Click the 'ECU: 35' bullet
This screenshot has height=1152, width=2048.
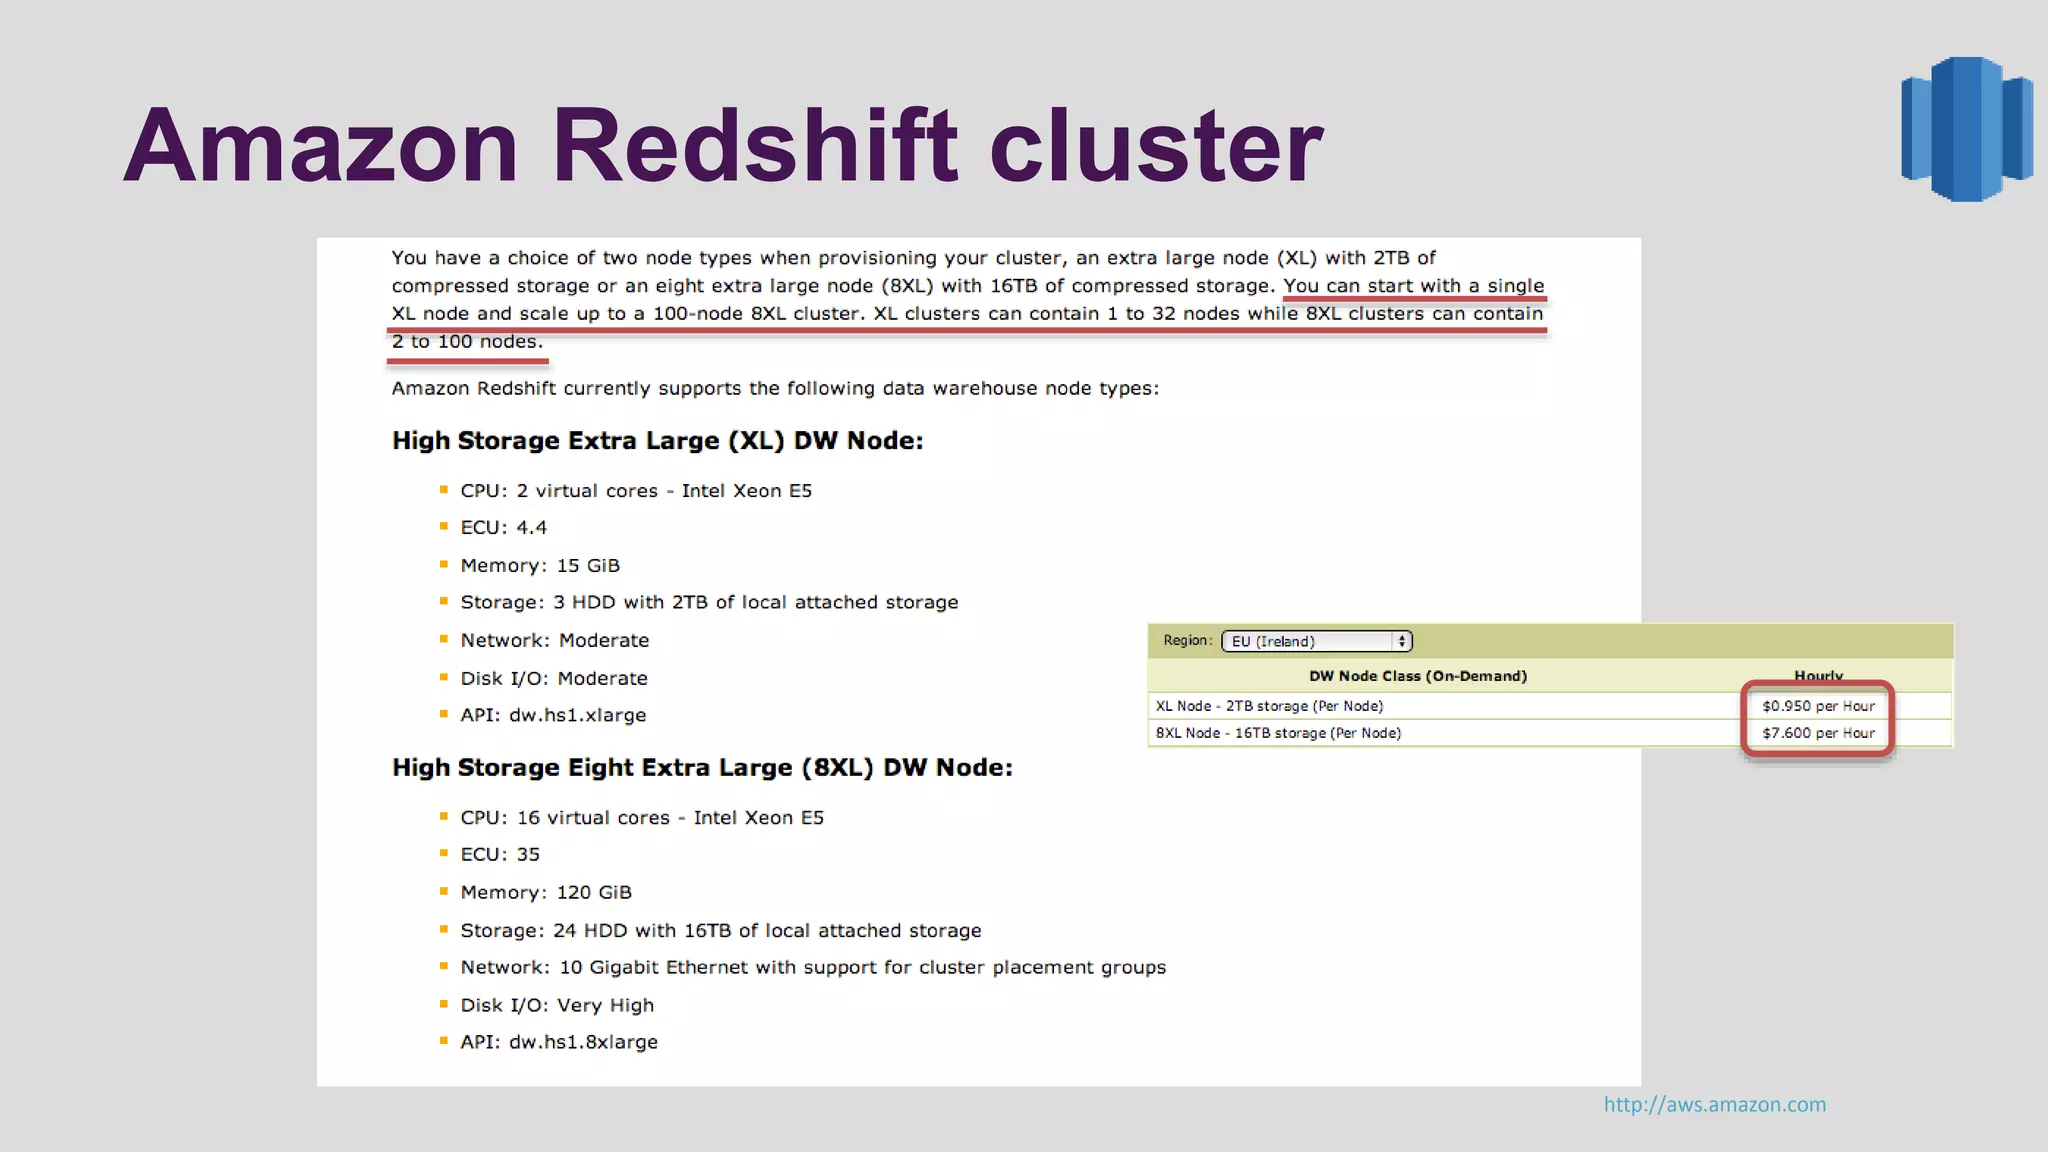click(500, 855)
